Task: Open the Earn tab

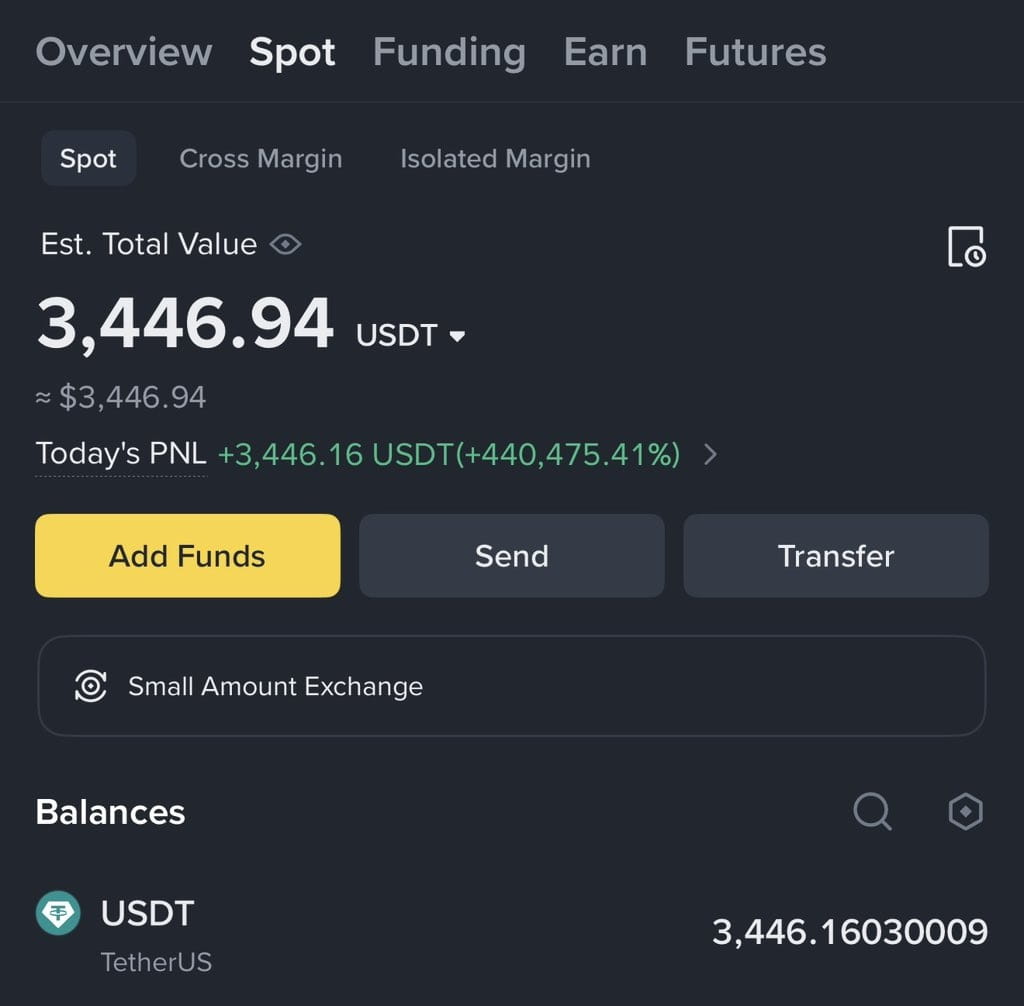Action: pyautogui.click(x=605, y=52)
